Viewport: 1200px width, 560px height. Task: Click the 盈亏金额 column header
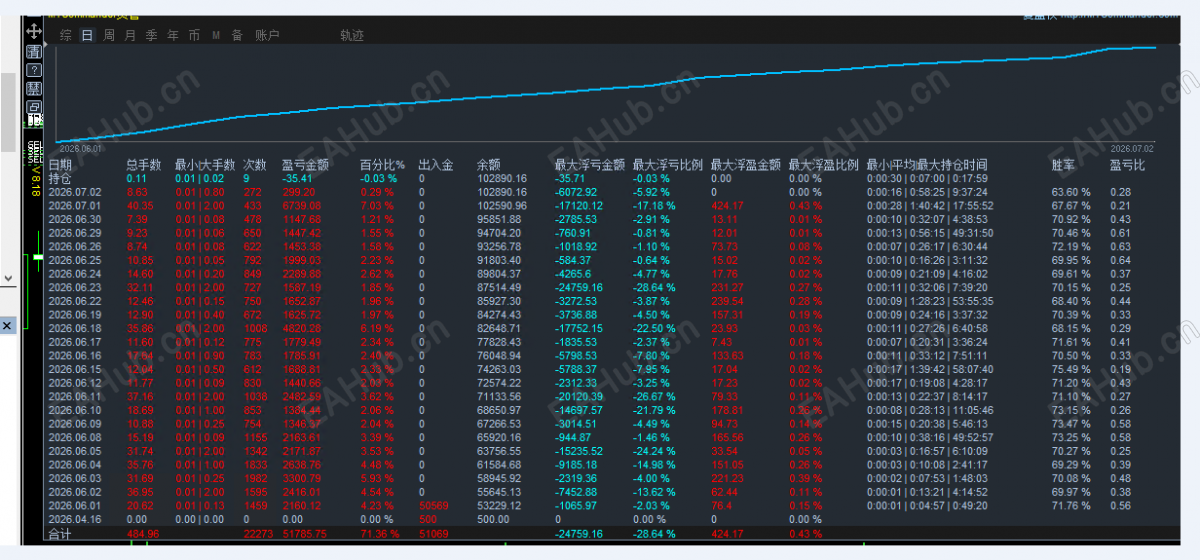point(306,165)
